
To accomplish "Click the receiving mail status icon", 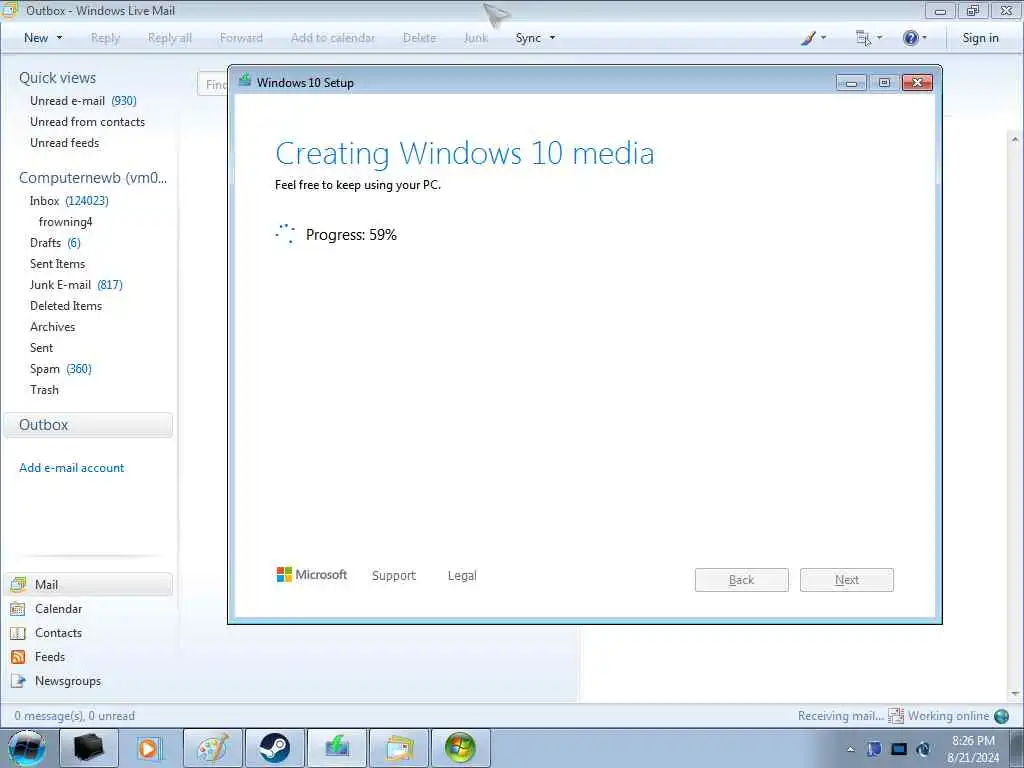I will coord(895,716).
